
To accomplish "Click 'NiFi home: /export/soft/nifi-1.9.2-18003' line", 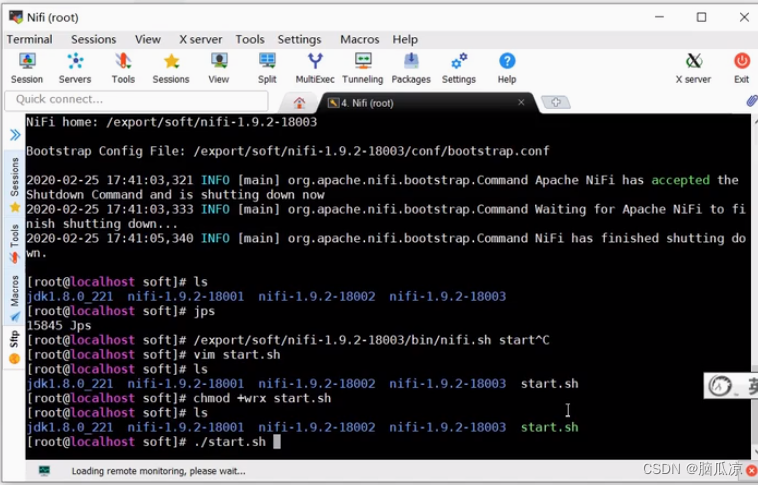I will (172, 122).
